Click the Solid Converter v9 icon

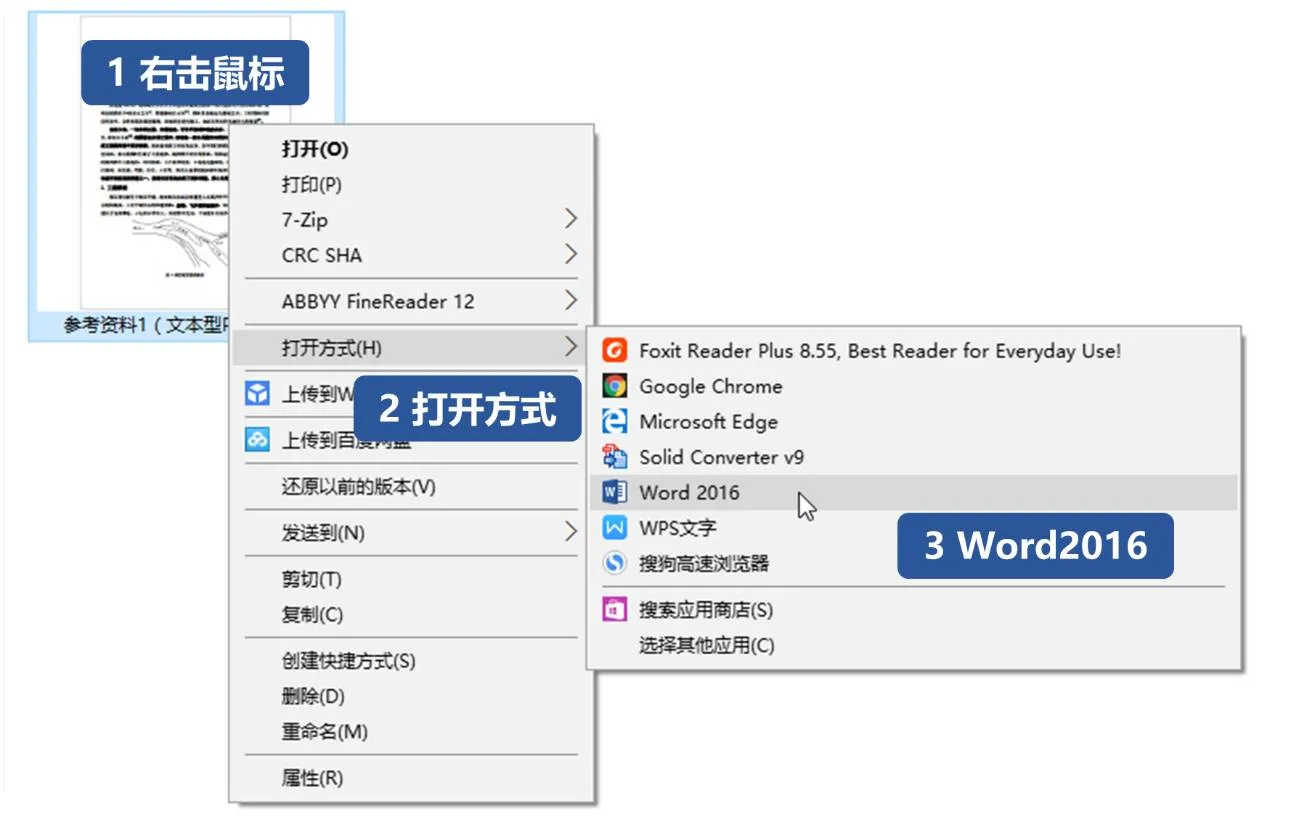point(615,457)
